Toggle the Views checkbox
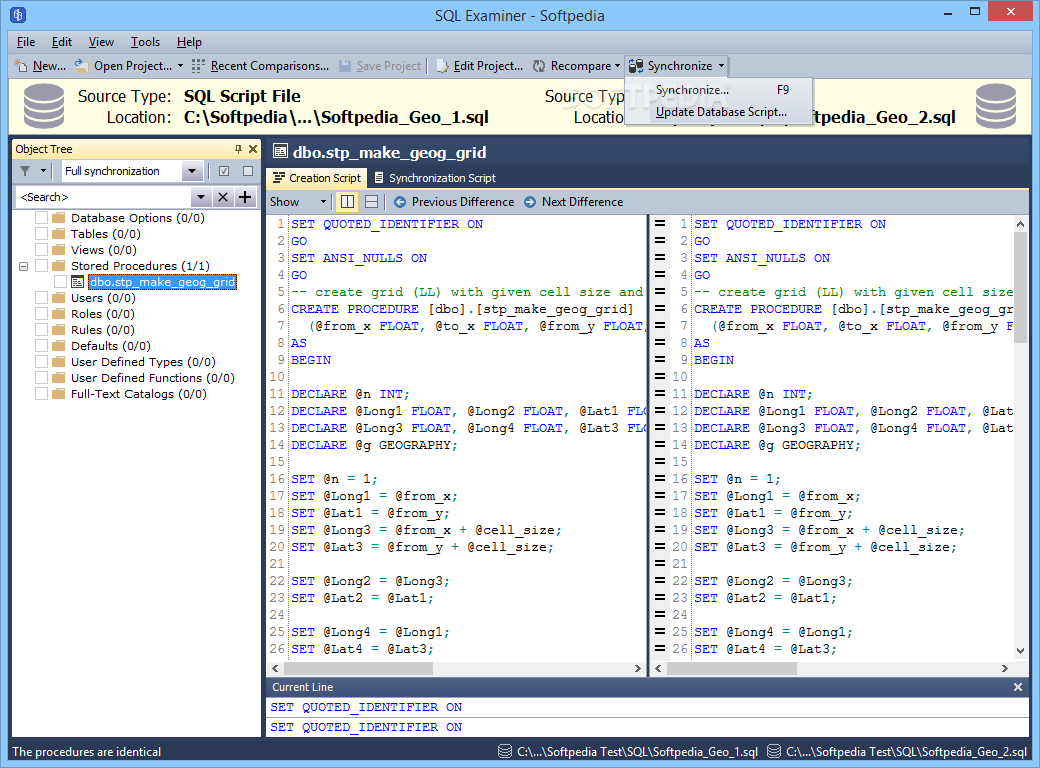This screenshot has width=1040, height=768. tap(42, 249)
